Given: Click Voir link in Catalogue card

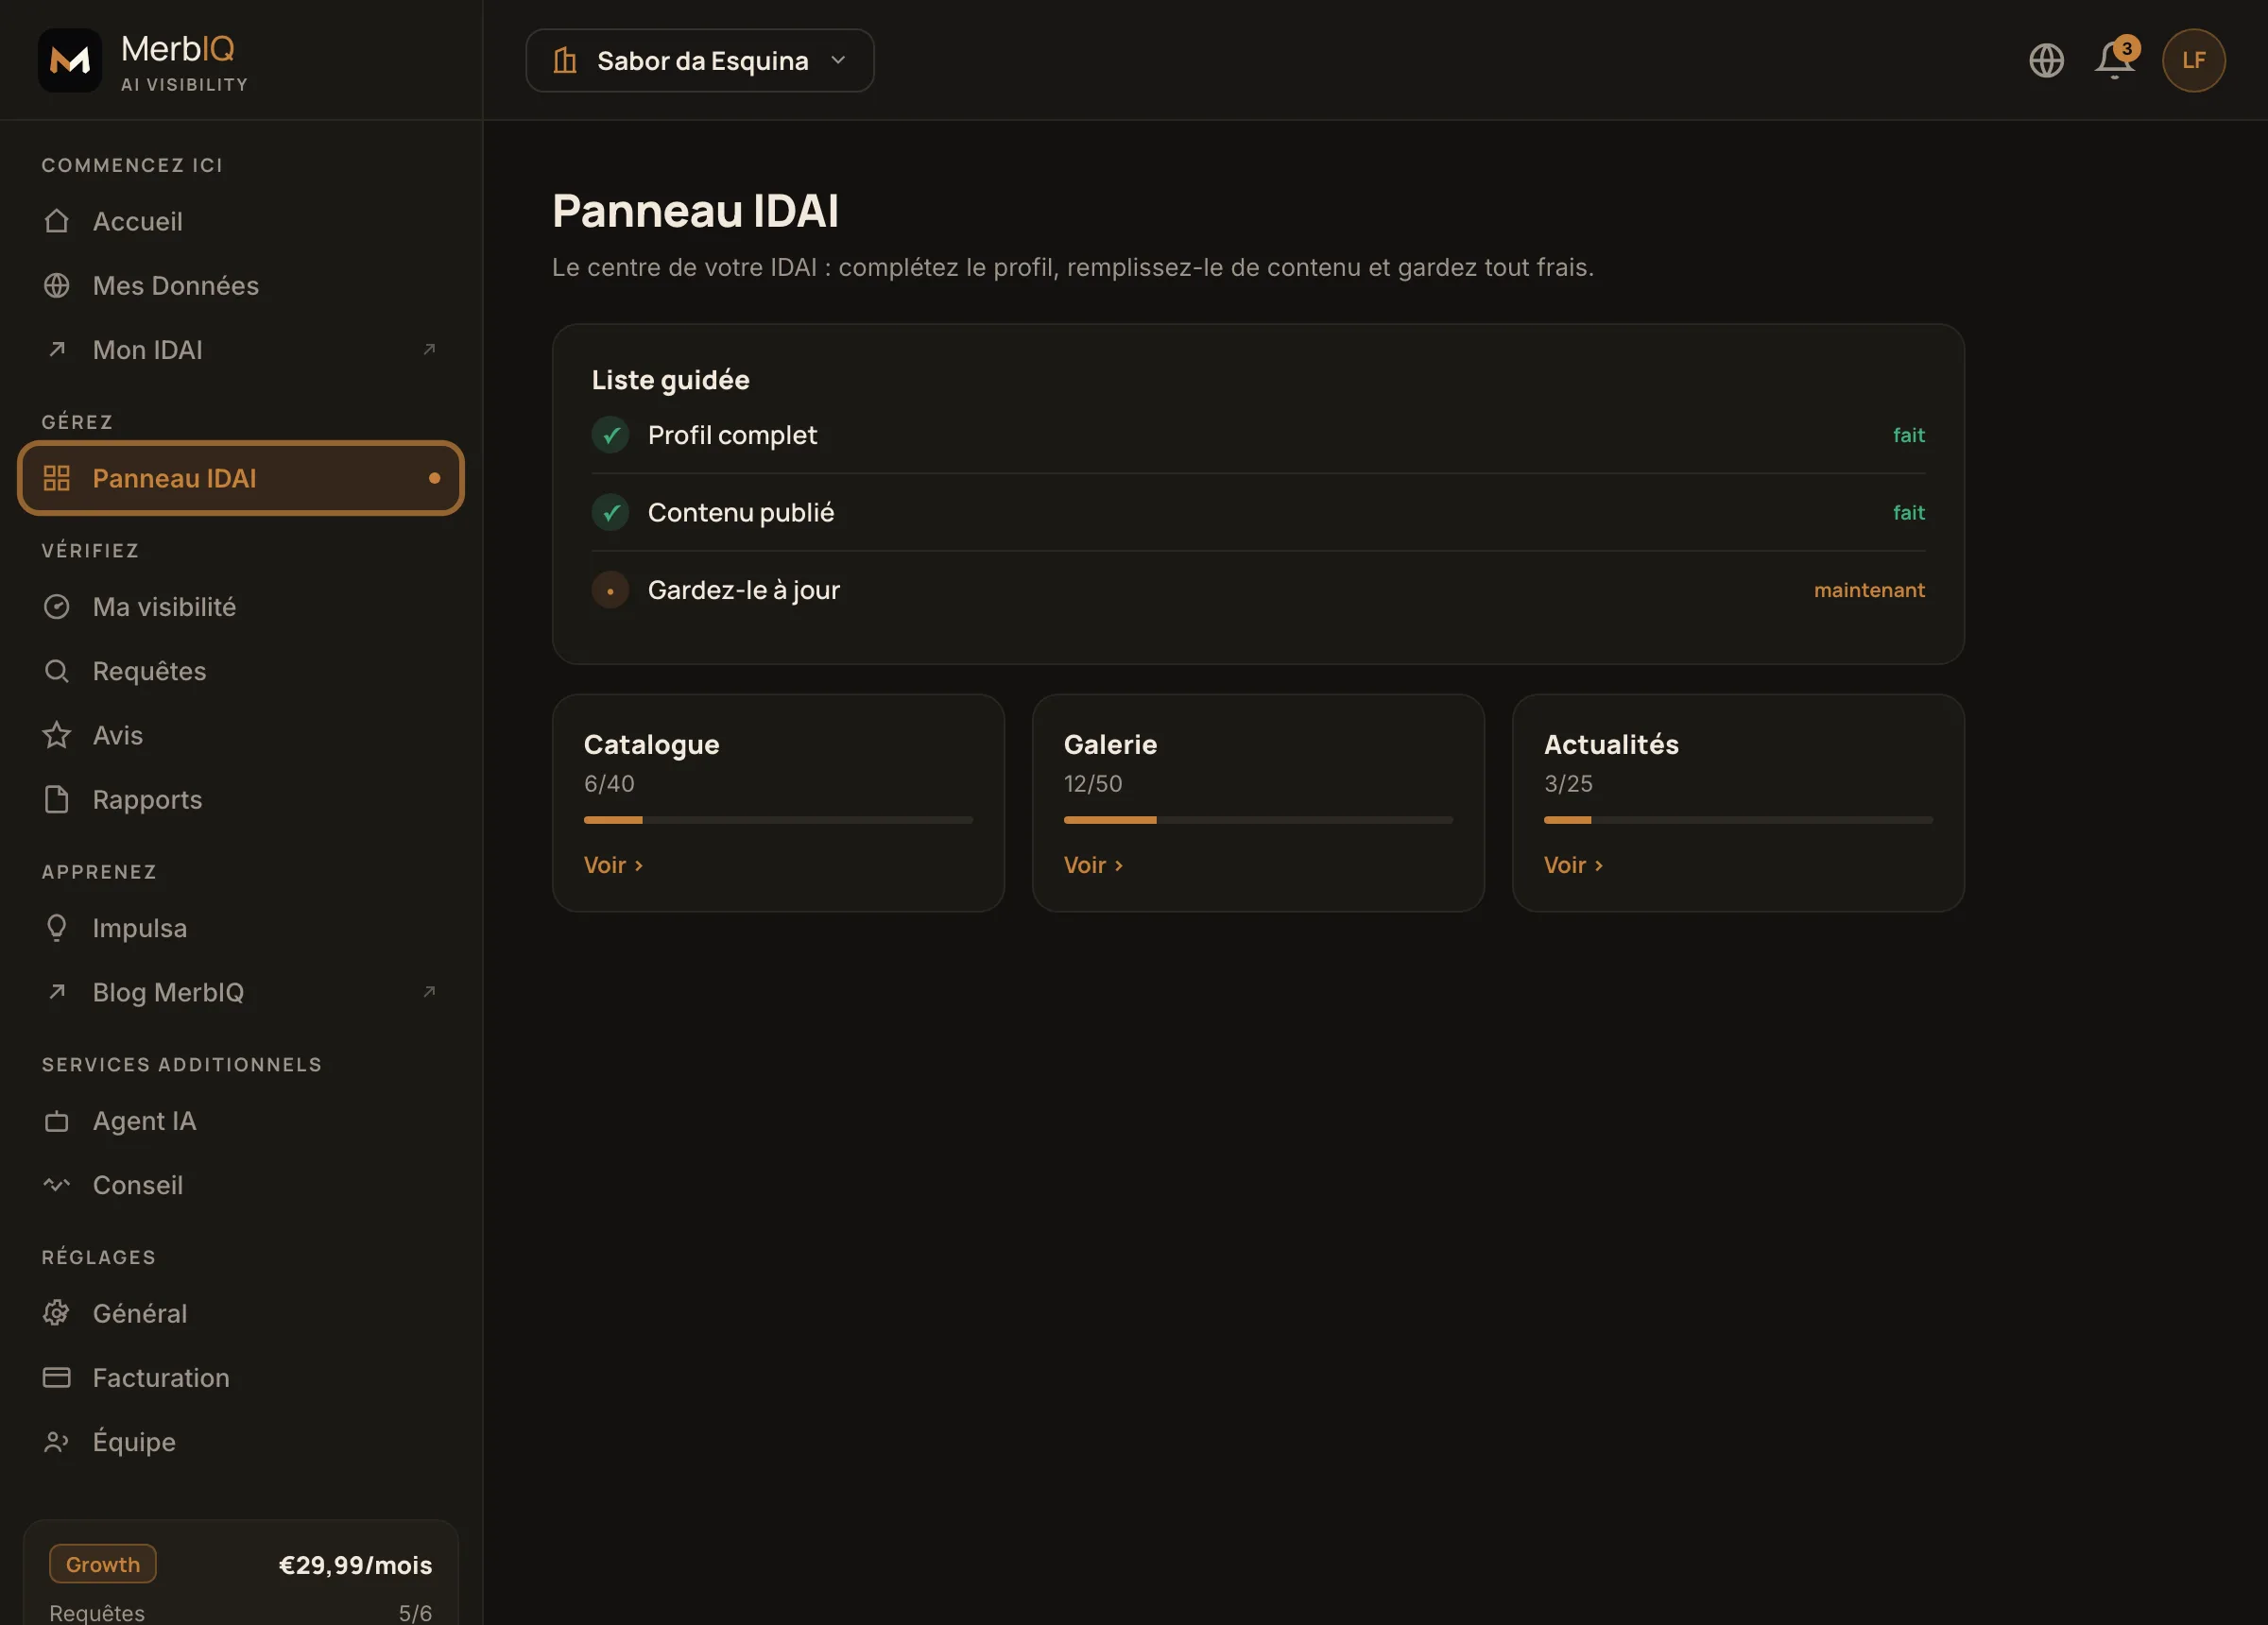Looking at the screenshot, I should point(613,865).
